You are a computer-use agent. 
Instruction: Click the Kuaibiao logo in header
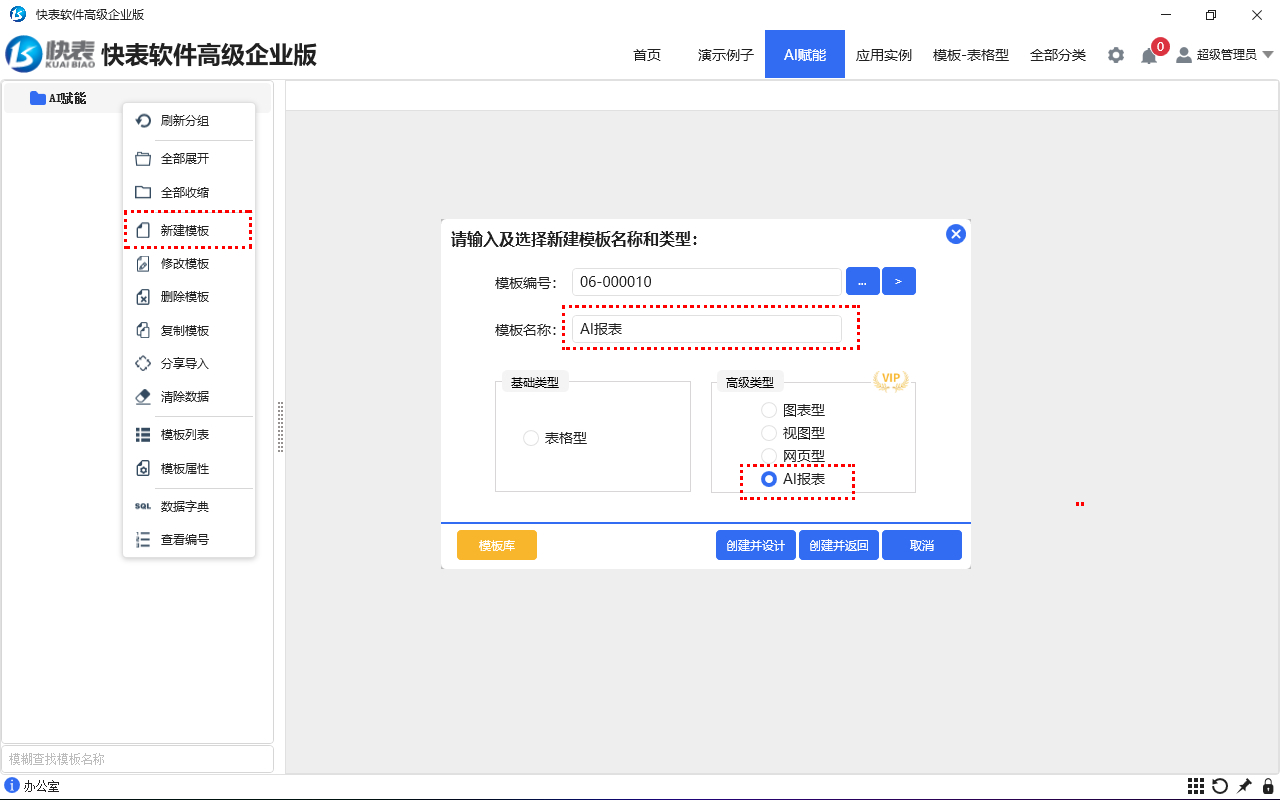pyautogui.click(x=52, y=55)
